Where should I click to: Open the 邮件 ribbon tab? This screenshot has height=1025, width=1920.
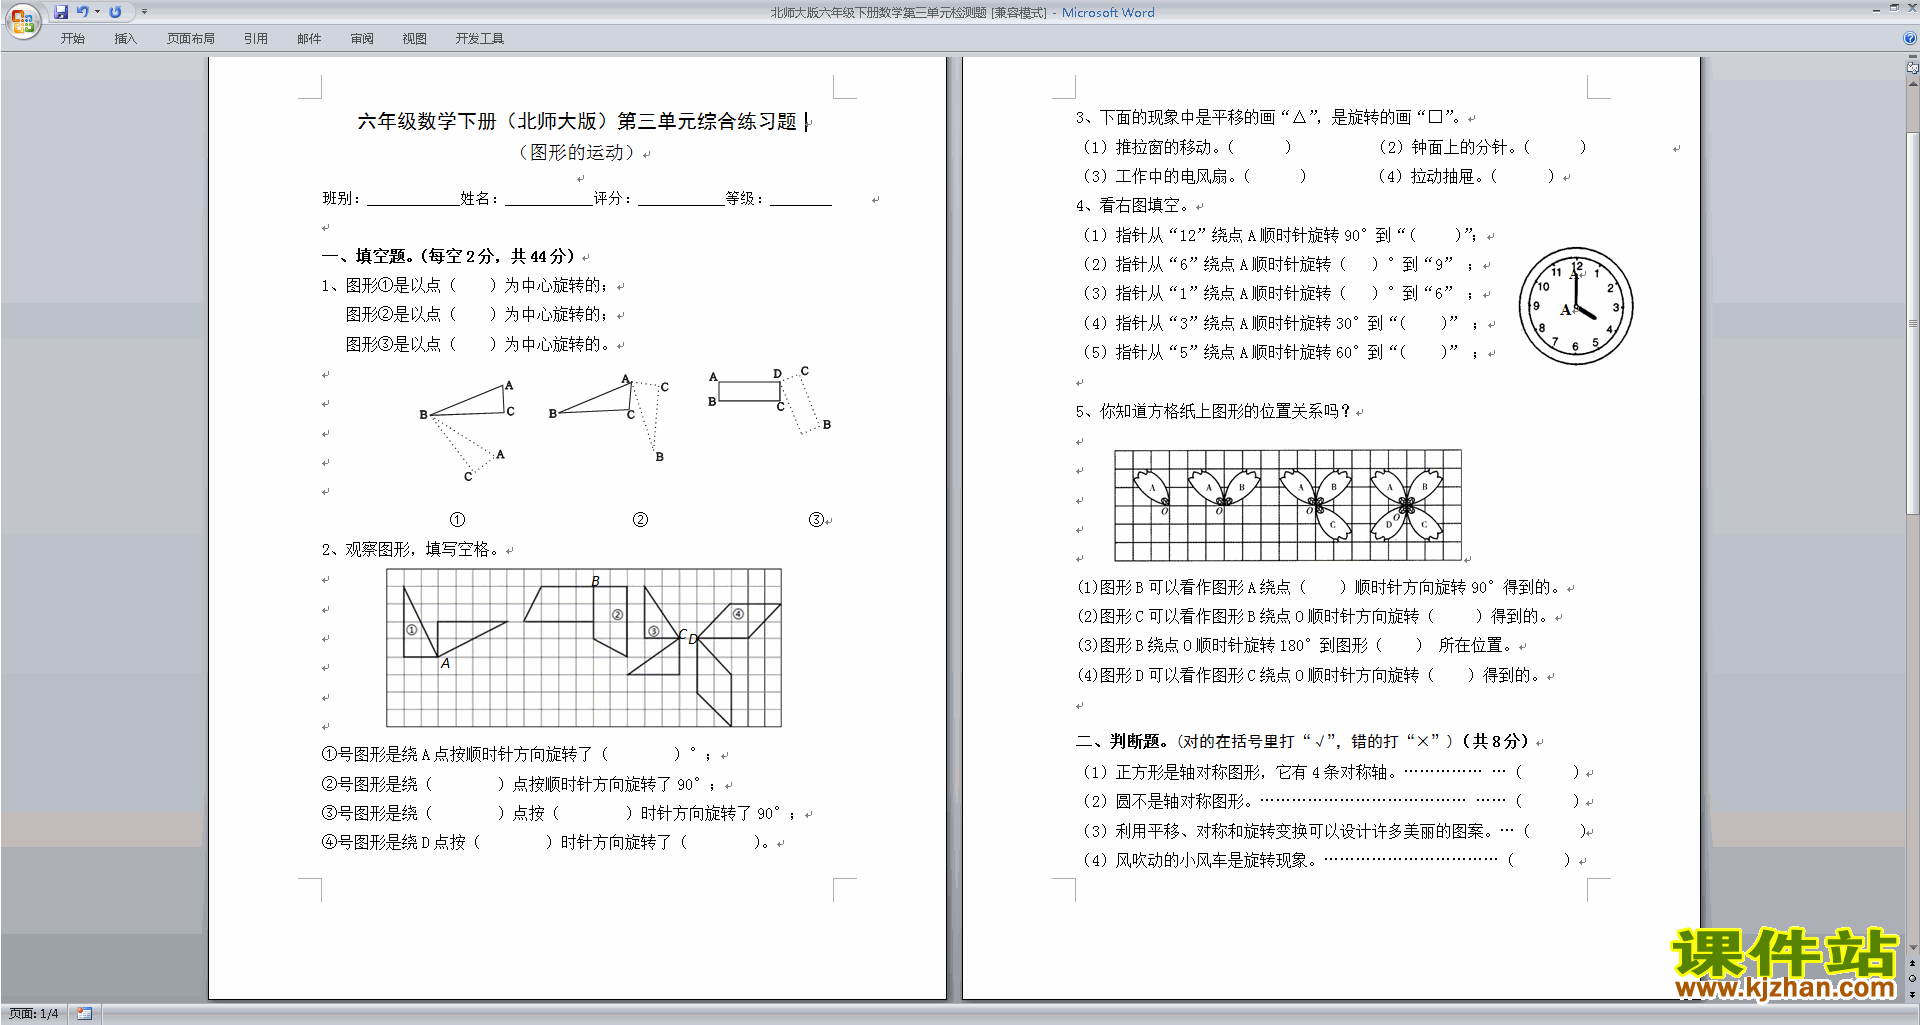[x=309, y=39]
